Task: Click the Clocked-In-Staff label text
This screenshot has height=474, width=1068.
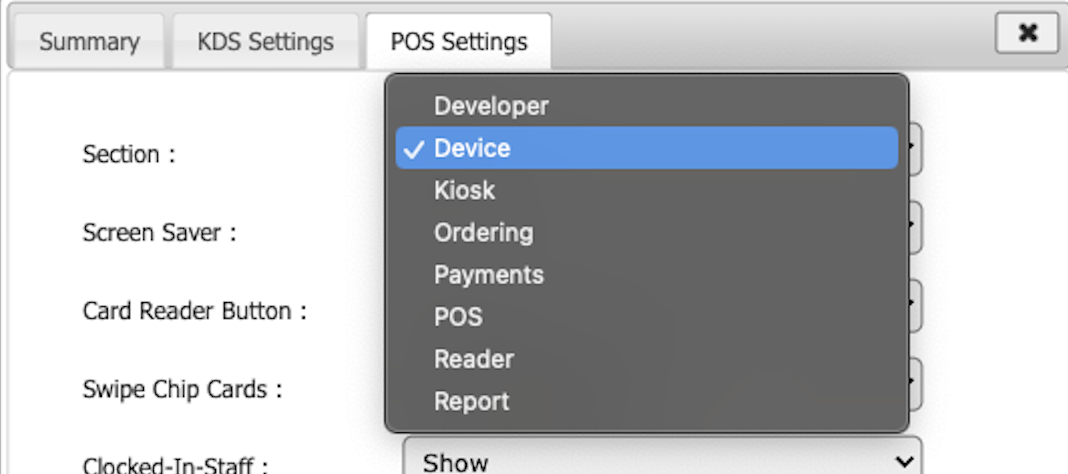Action: 176,464
